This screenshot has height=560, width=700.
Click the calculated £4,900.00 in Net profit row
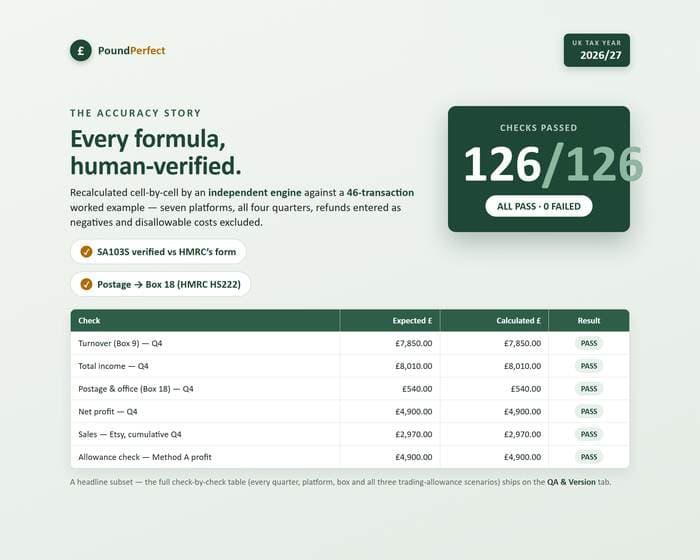(x=522, y=412)
